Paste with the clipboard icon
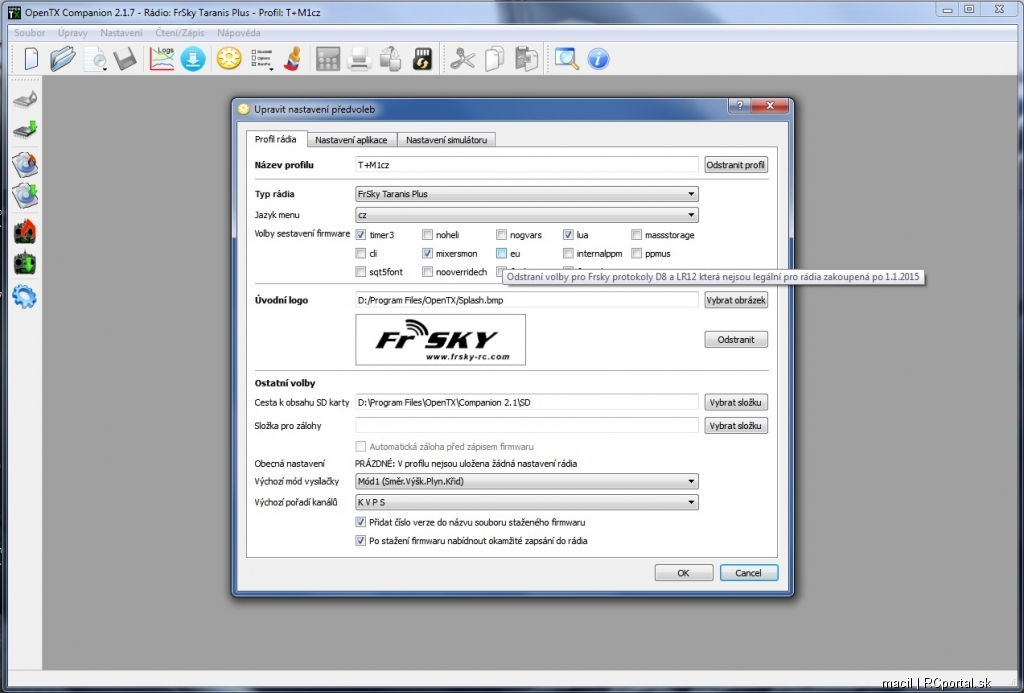Screen dimensions: 1024x693 click(526, 59)
